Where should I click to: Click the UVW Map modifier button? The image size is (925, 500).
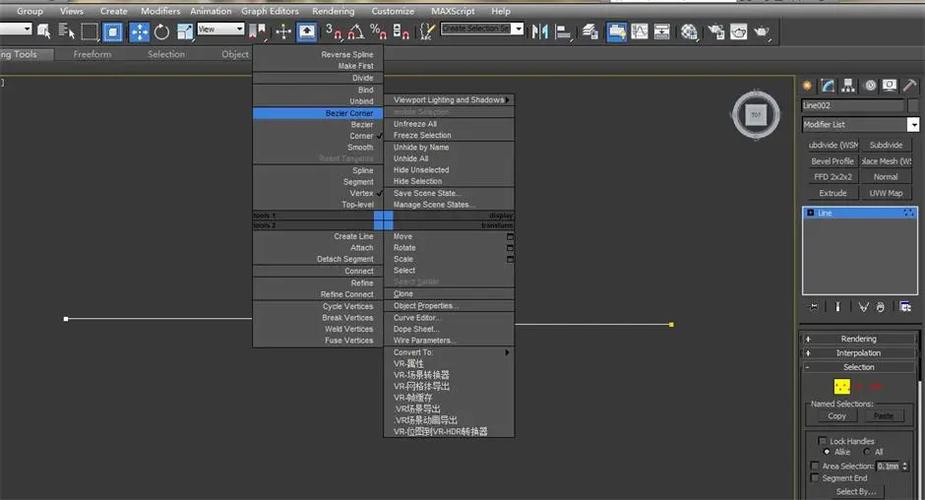pyautogui.click(x=885, y=193)
